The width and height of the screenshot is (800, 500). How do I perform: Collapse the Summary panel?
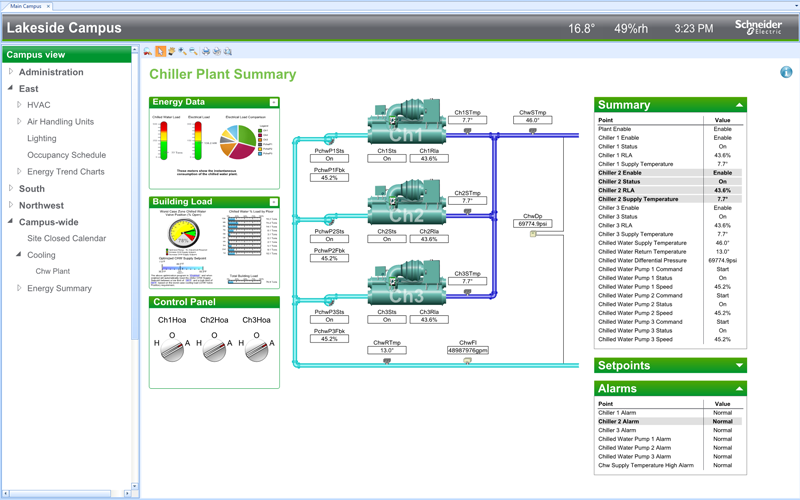pos(739,104)
